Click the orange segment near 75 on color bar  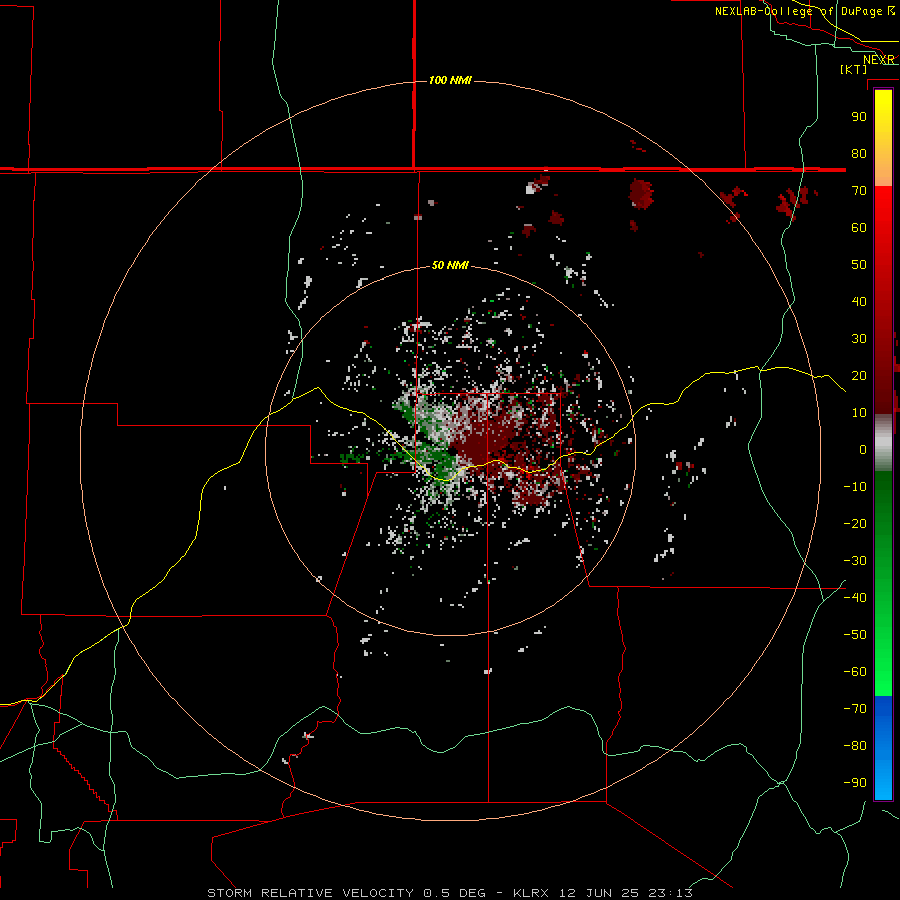pos(883,172)
